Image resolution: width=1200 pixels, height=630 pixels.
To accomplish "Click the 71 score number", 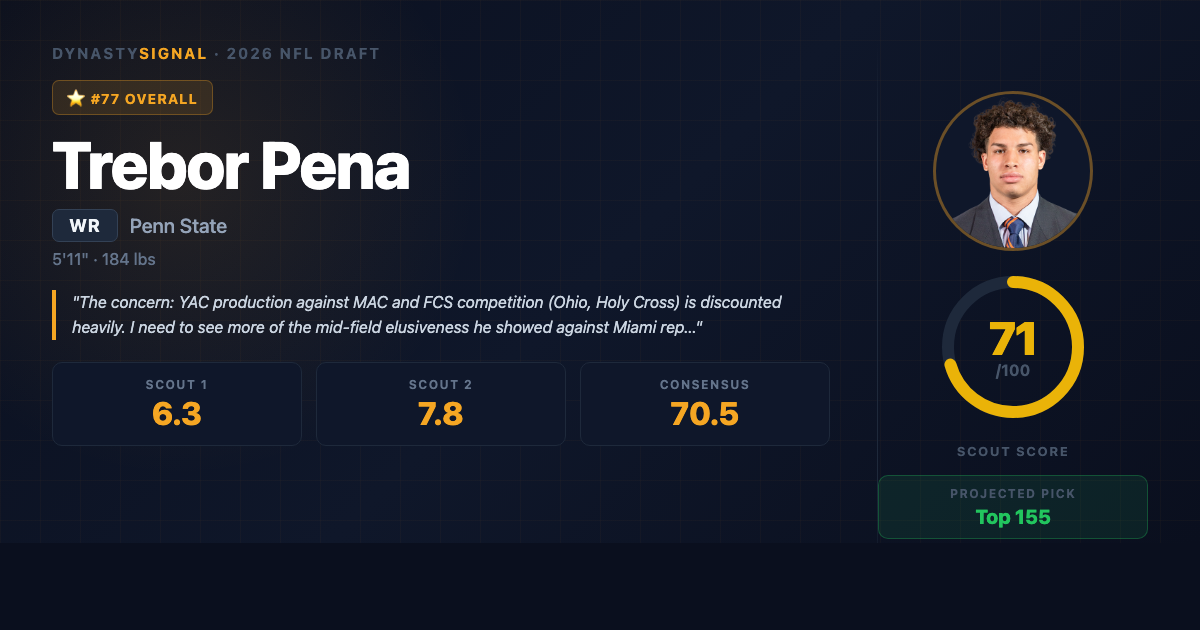I will [x=1013, y=340].
